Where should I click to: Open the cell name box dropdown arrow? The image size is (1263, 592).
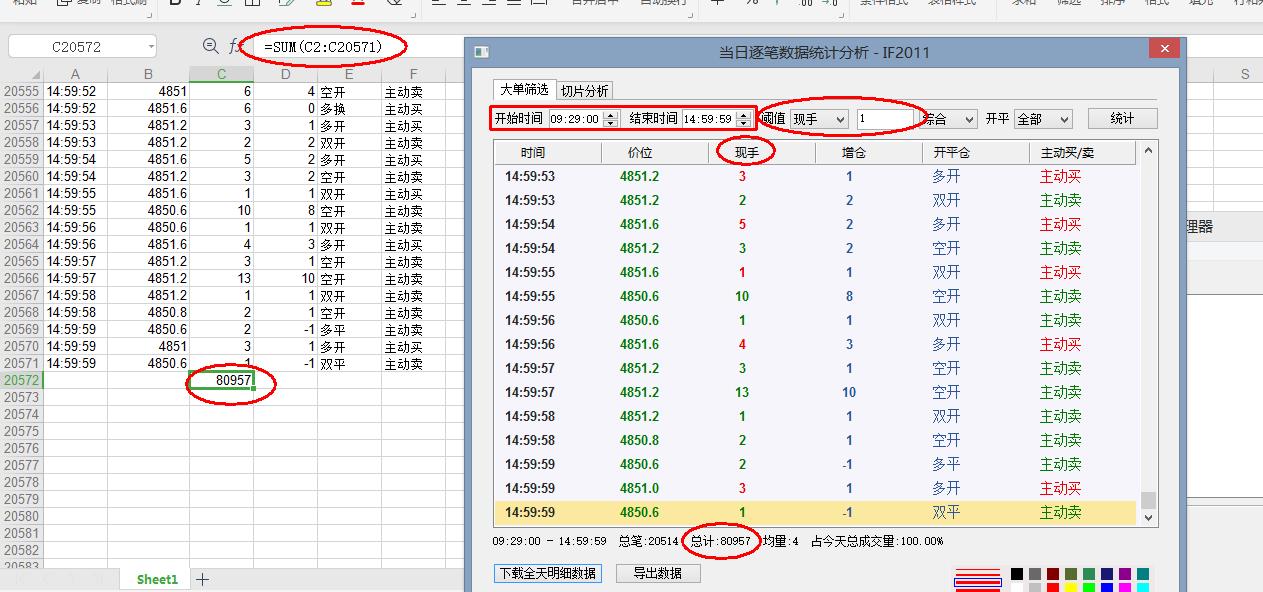[150, 46]
